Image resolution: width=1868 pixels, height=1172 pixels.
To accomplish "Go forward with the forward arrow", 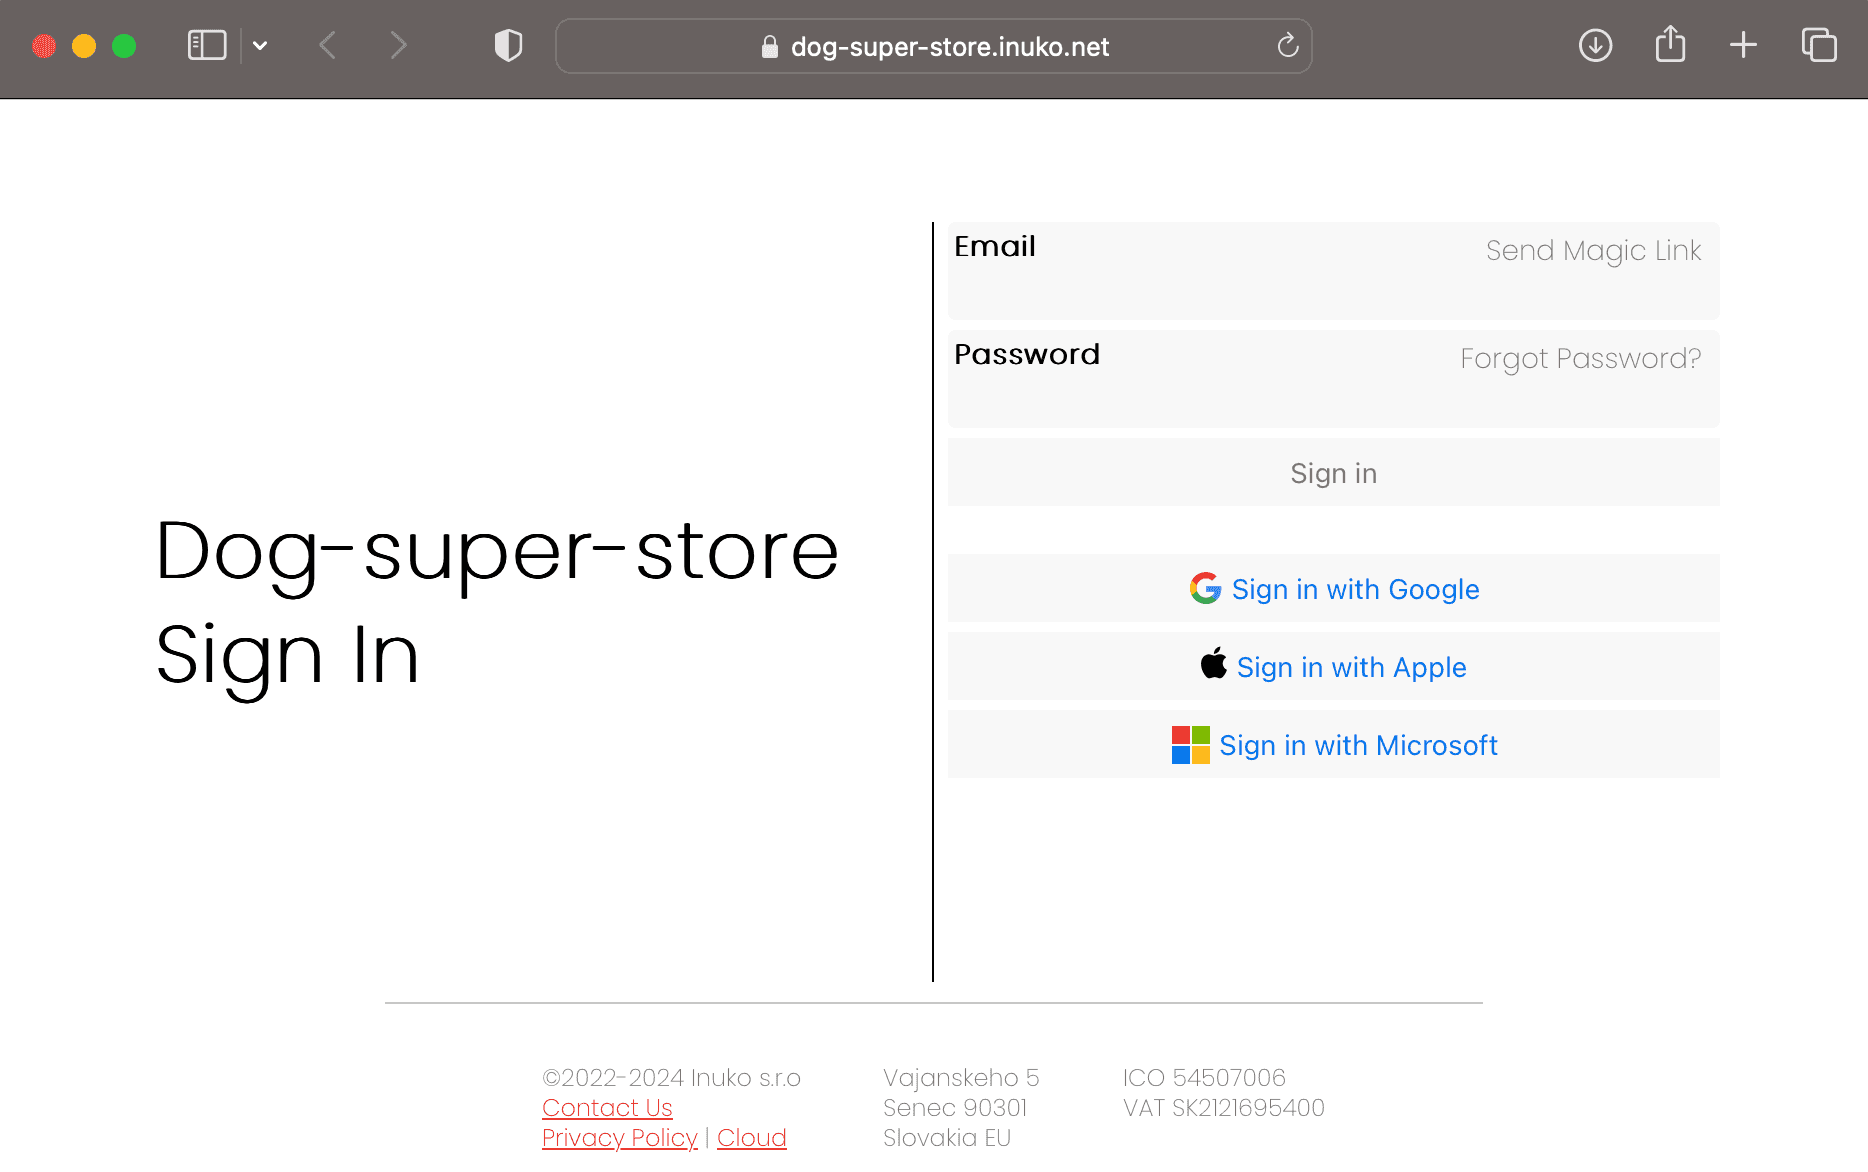I will coord(398,46).
